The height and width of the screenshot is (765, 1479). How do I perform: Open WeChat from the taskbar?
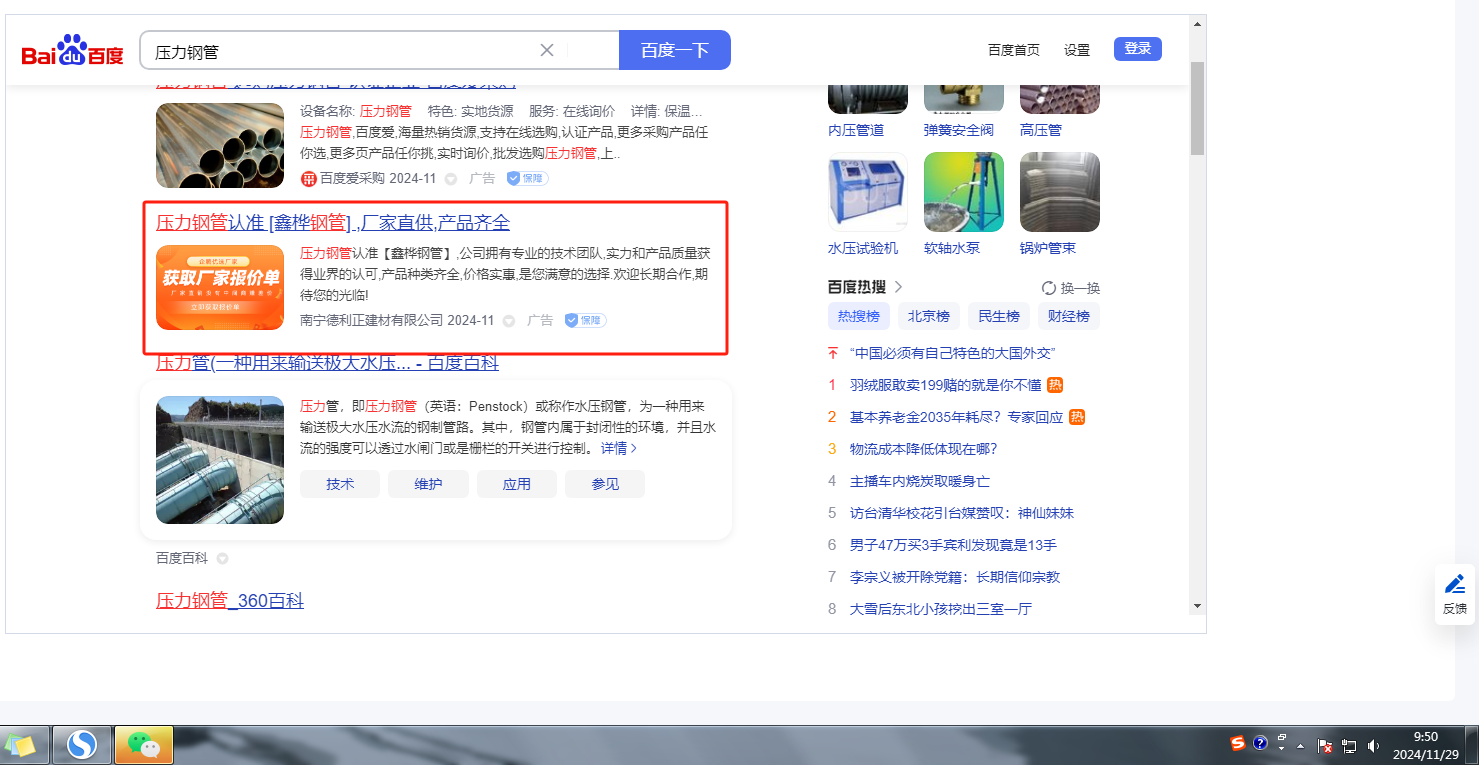pos(144,745)
